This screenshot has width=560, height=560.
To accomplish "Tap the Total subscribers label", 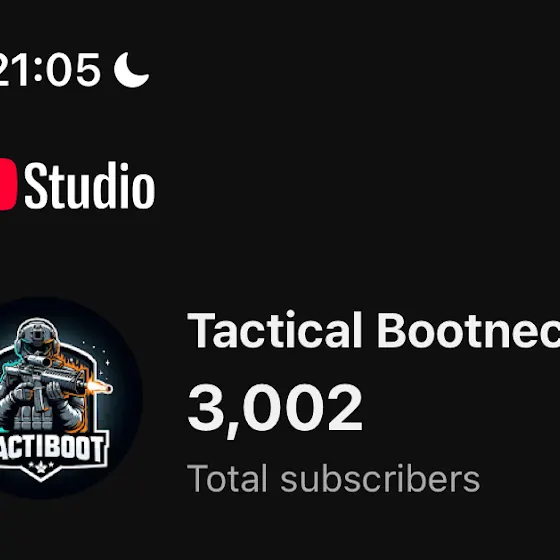I will [333, 478].
